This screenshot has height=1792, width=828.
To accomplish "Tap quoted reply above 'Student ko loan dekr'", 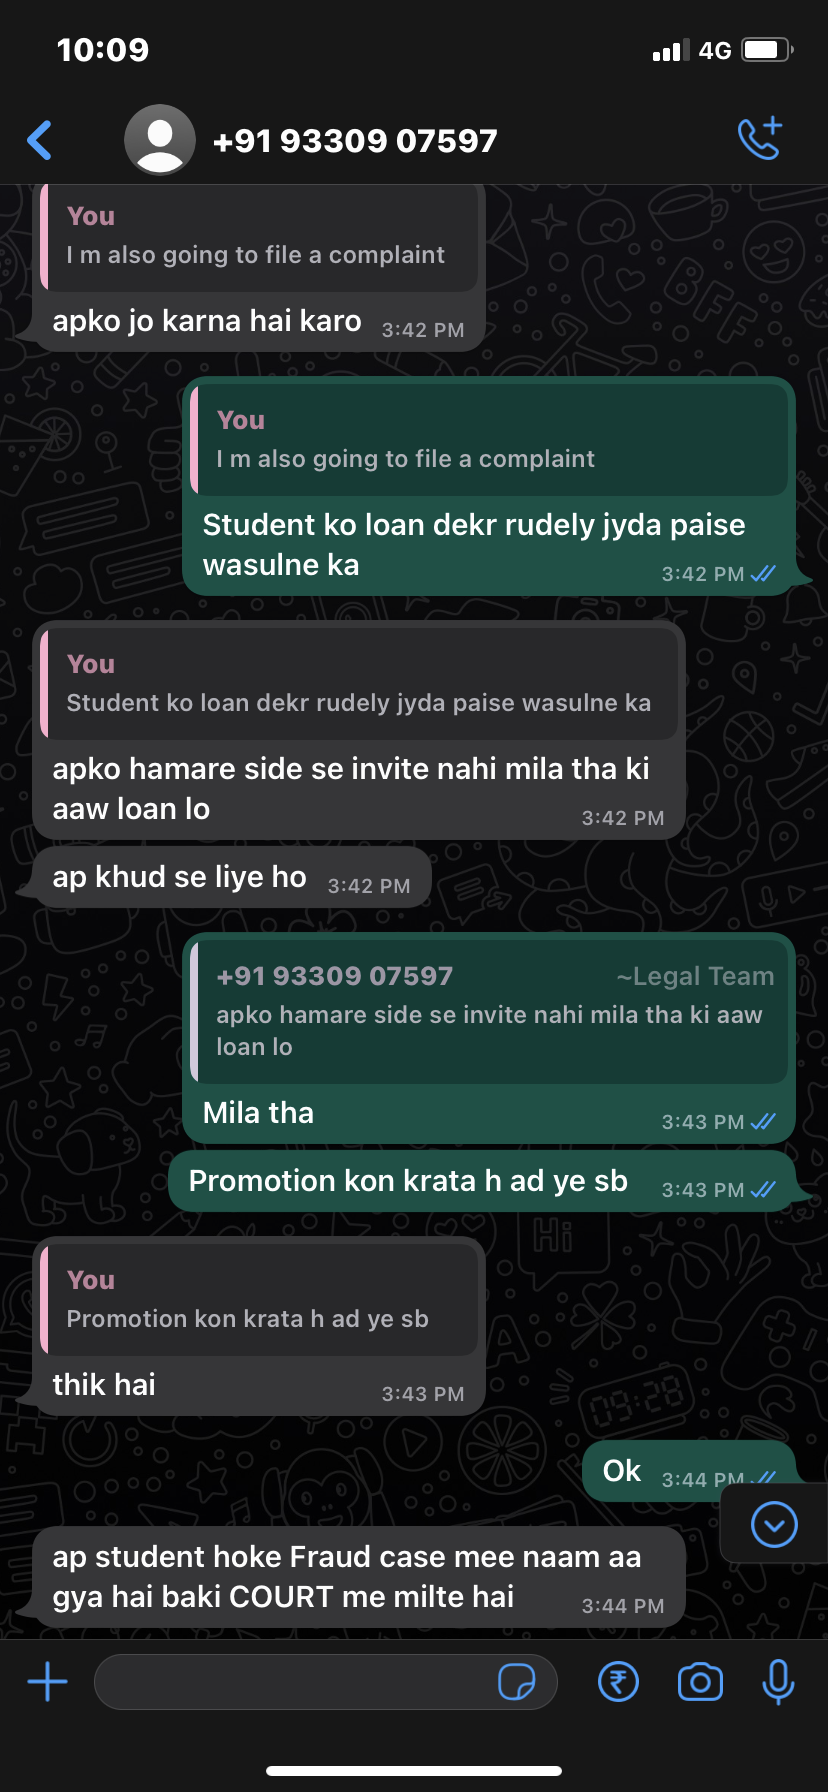I will [489, 439].
